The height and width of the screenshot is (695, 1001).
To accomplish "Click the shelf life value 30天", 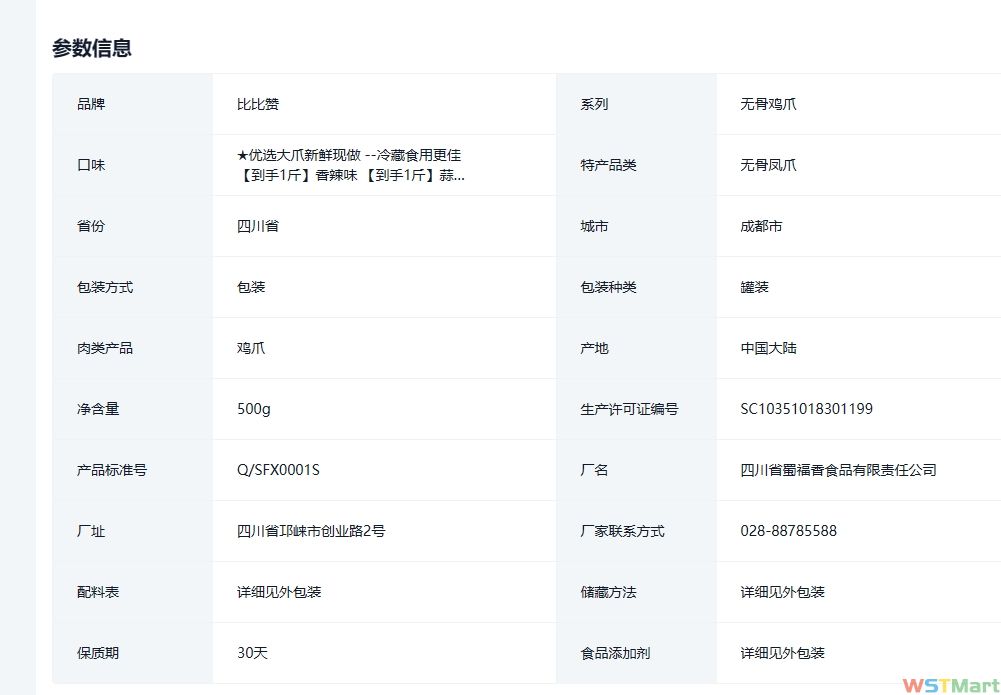I will click(x=252, y=653).
